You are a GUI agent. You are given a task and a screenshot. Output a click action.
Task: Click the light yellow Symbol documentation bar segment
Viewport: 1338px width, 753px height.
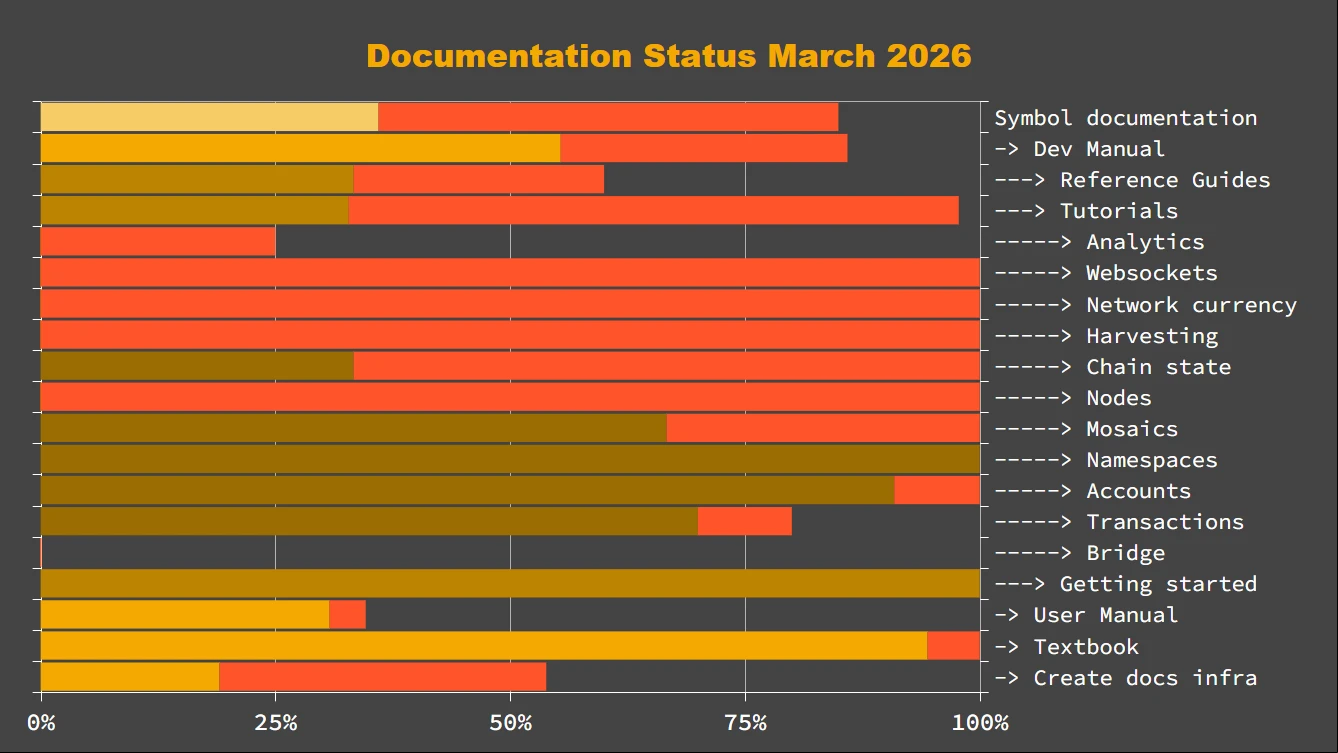tap(209, 117)
